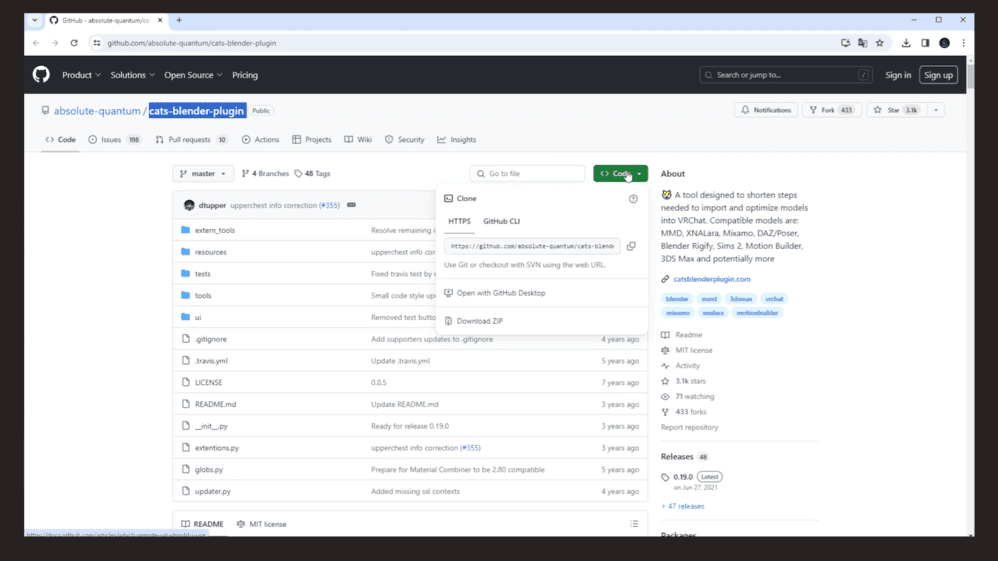Expand the master branch dropdown
998x561 pixels.
(203, 174)
